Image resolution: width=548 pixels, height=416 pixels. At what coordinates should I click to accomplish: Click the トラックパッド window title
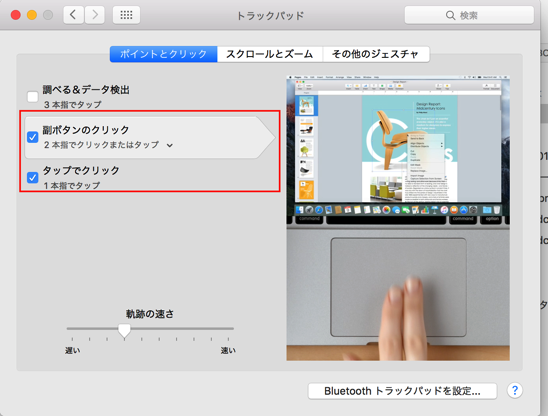pyautogui.click(x=270, y=16)
